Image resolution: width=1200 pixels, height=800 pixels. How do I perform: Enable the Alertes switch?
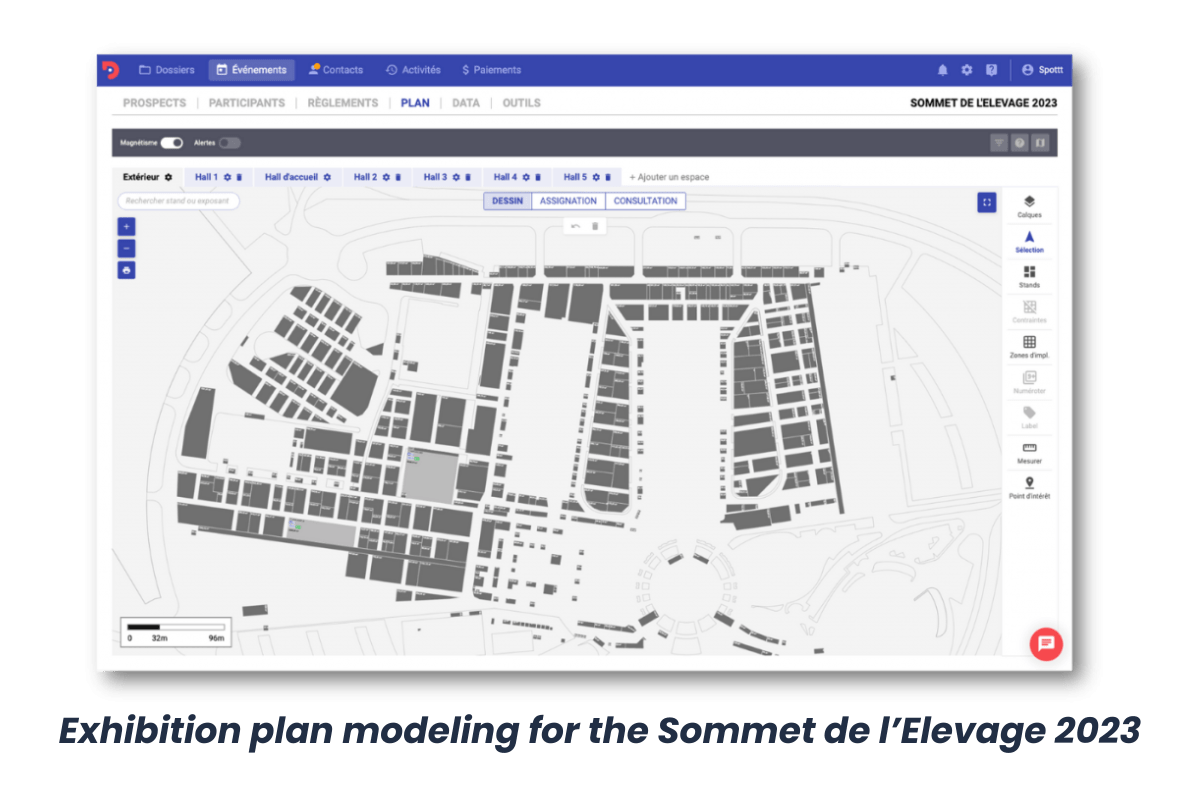click(x=229, y=143)
